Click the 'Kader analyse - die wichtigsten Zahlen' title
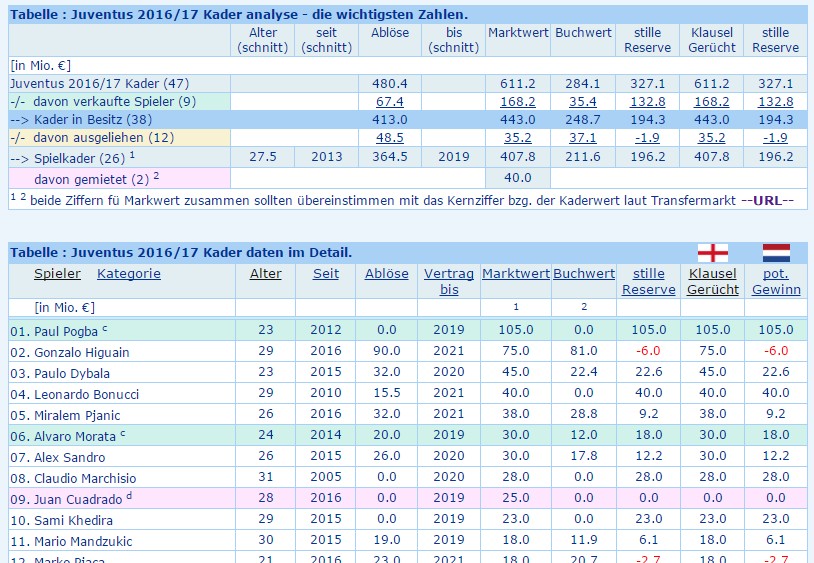The image size is (814, 563). 335,15
